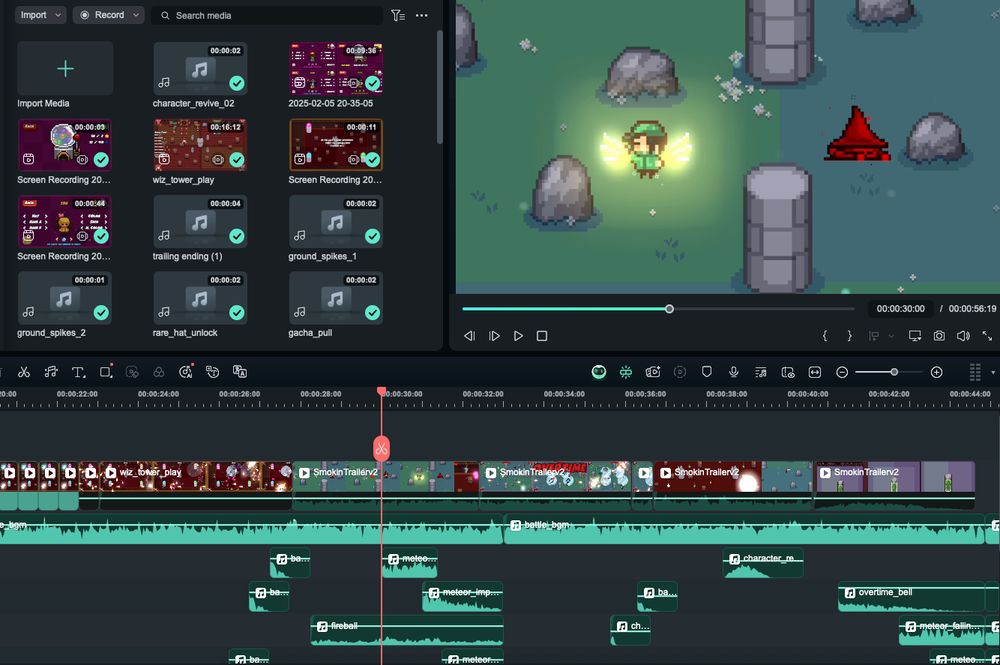Click the media panel vertical scrollbar

(439, 87)
